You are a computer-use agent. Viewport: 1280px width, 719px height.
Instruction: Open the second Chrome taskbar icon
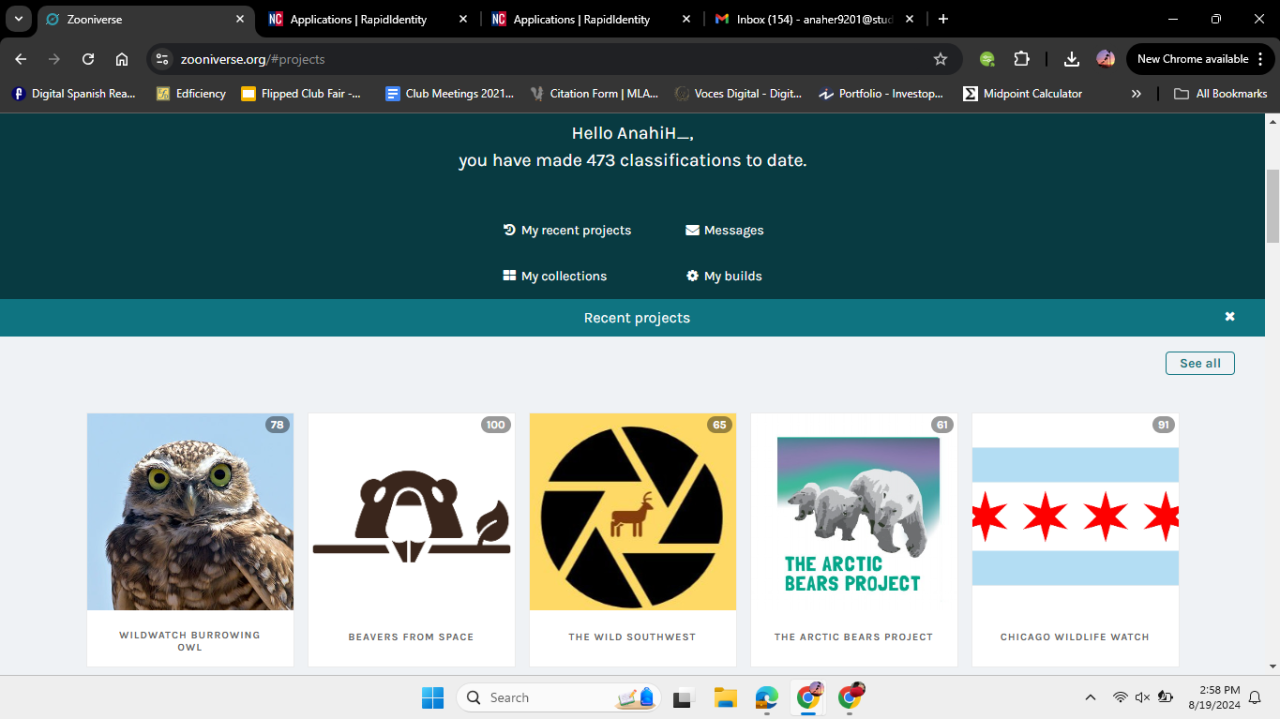[x=850, y=697]
